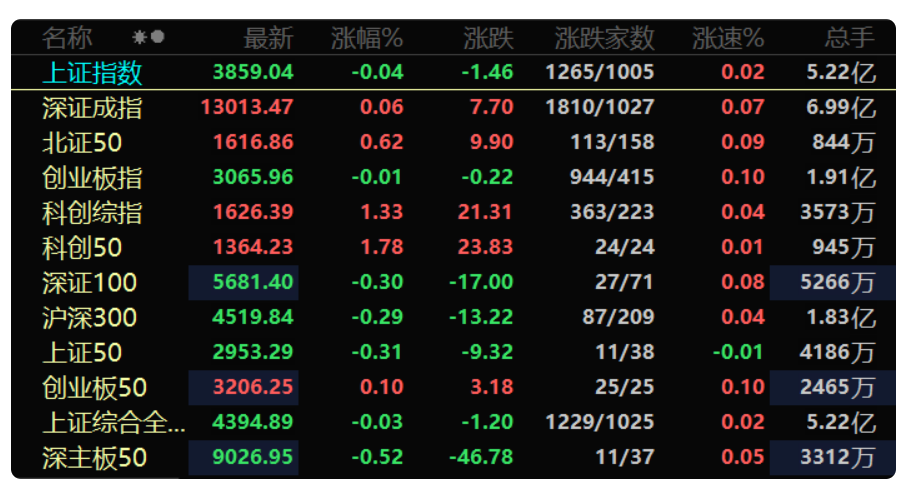
Task: Select the 深证100 row name
Action: (89, 283)
